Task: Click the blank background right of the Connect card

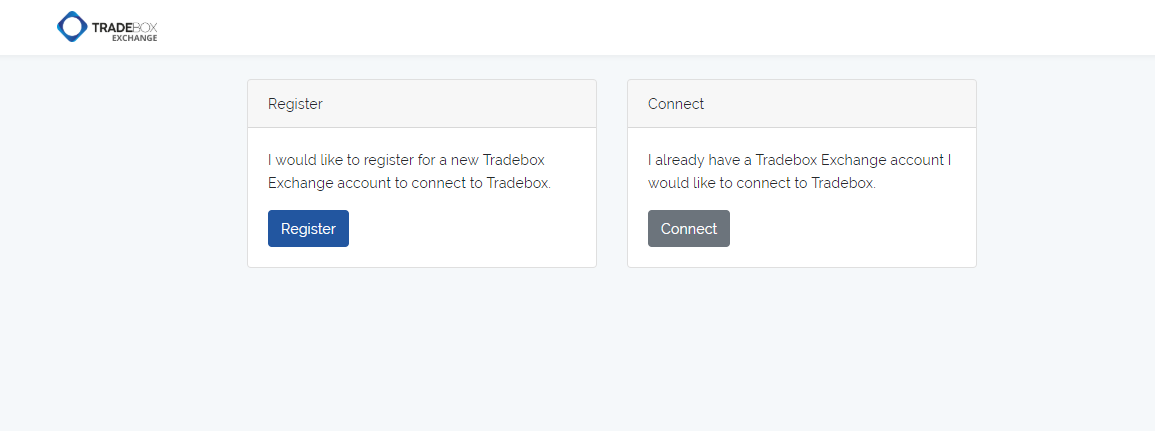Action: click(x=1065, y=173)
